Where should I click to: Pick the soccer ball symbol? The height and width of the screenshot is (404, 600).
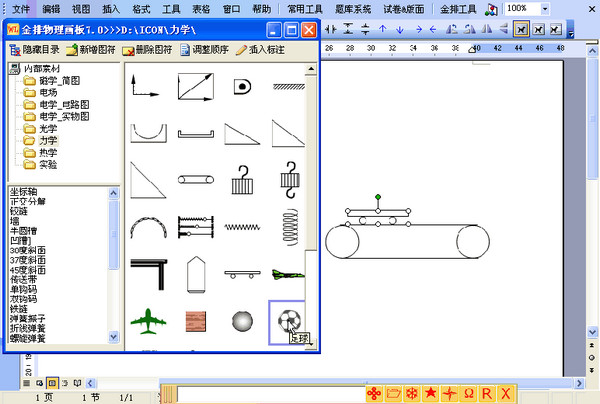coord(289,321)
